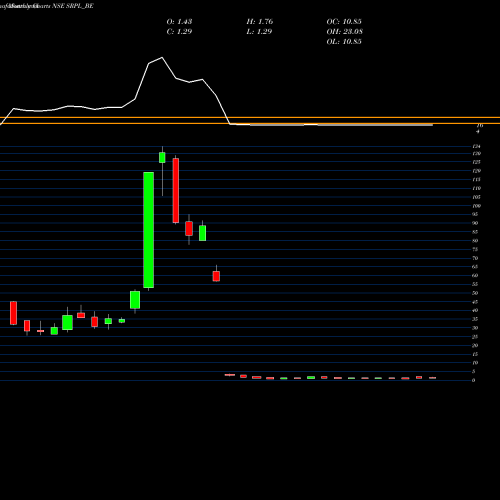The width and height of the screenshot is (500, 500).
Task: Click the '0' price axis label
Action: (474, 380)
